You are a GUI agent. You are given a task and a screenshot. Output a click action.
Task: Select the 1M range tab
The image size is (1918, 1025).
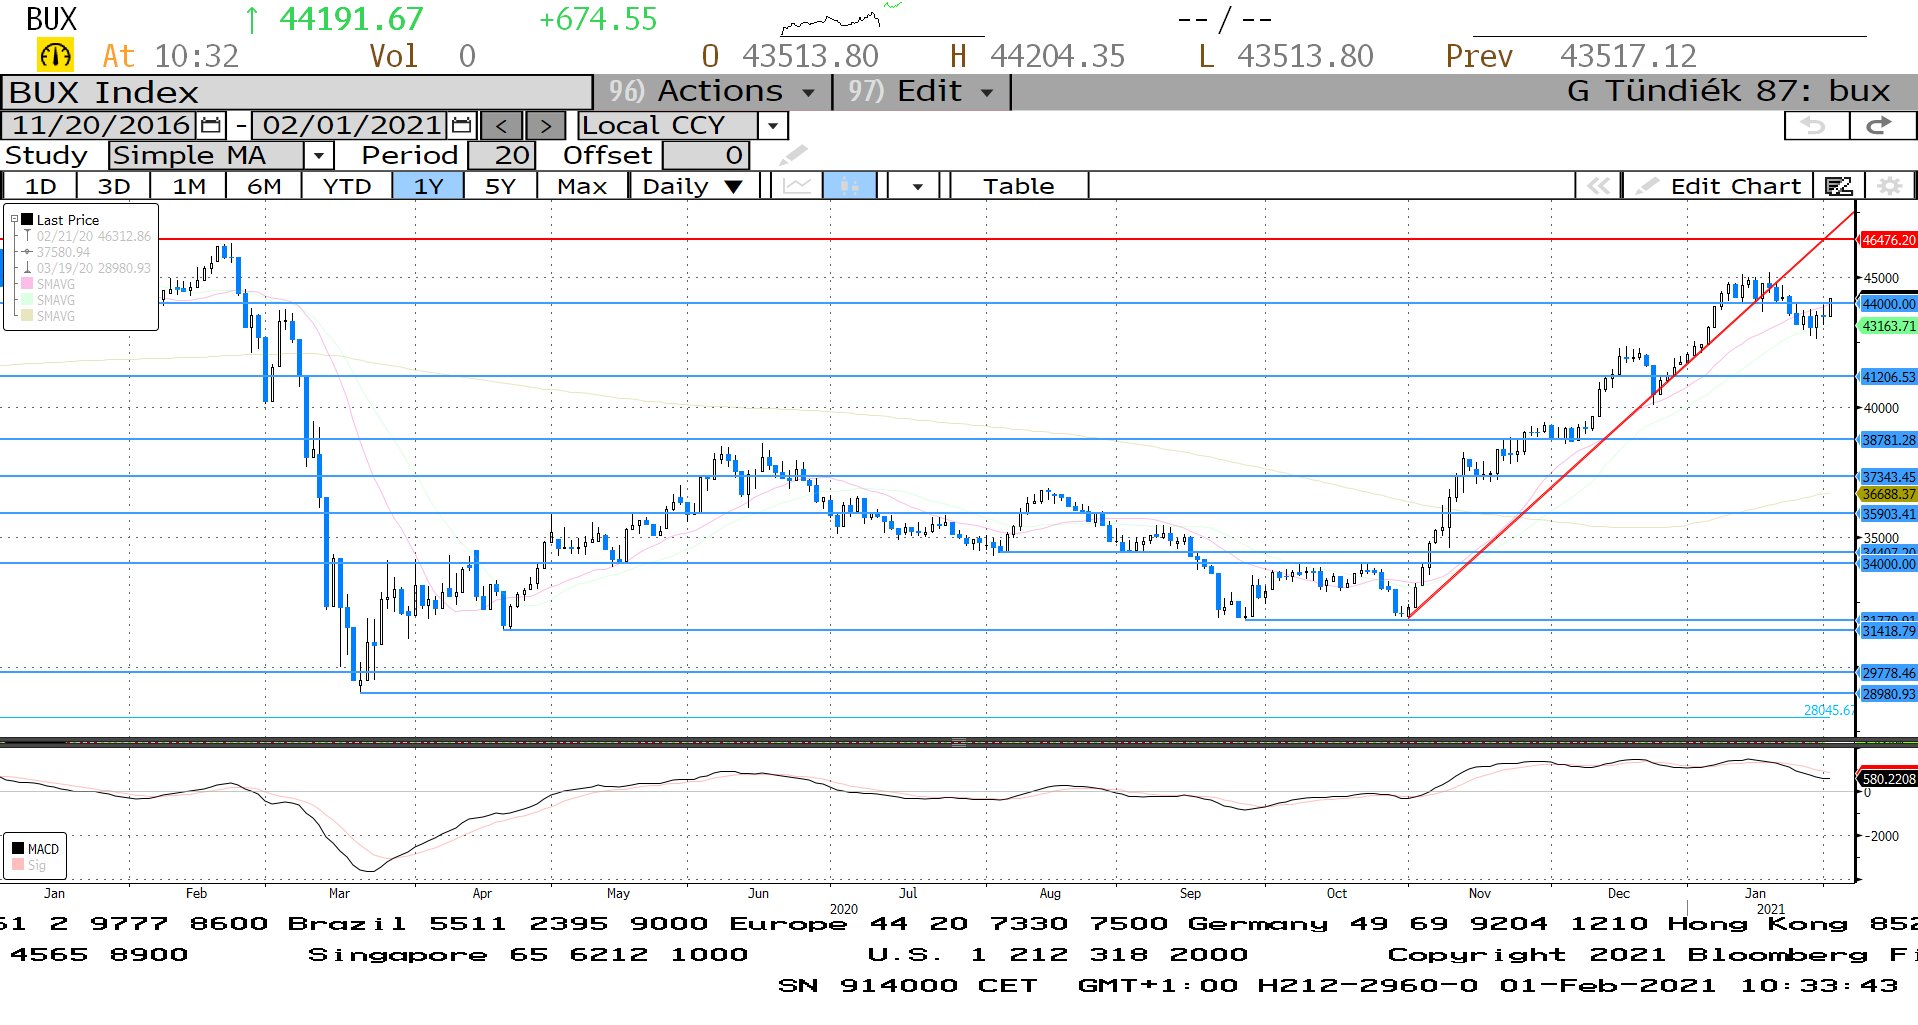[x=189, y=186]
